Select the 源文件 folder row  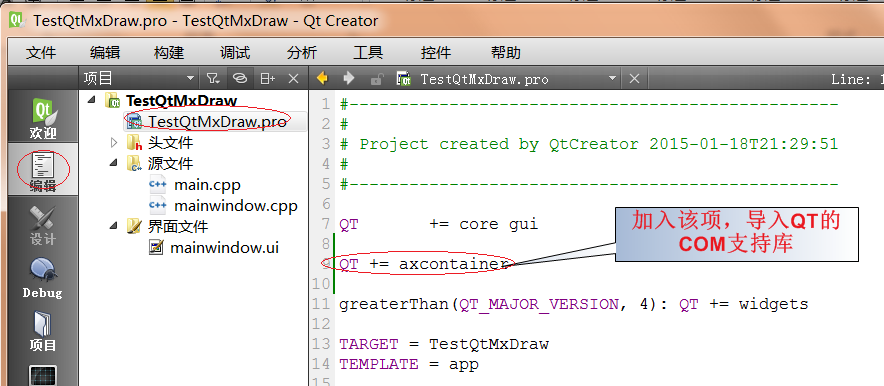point(170,163)
